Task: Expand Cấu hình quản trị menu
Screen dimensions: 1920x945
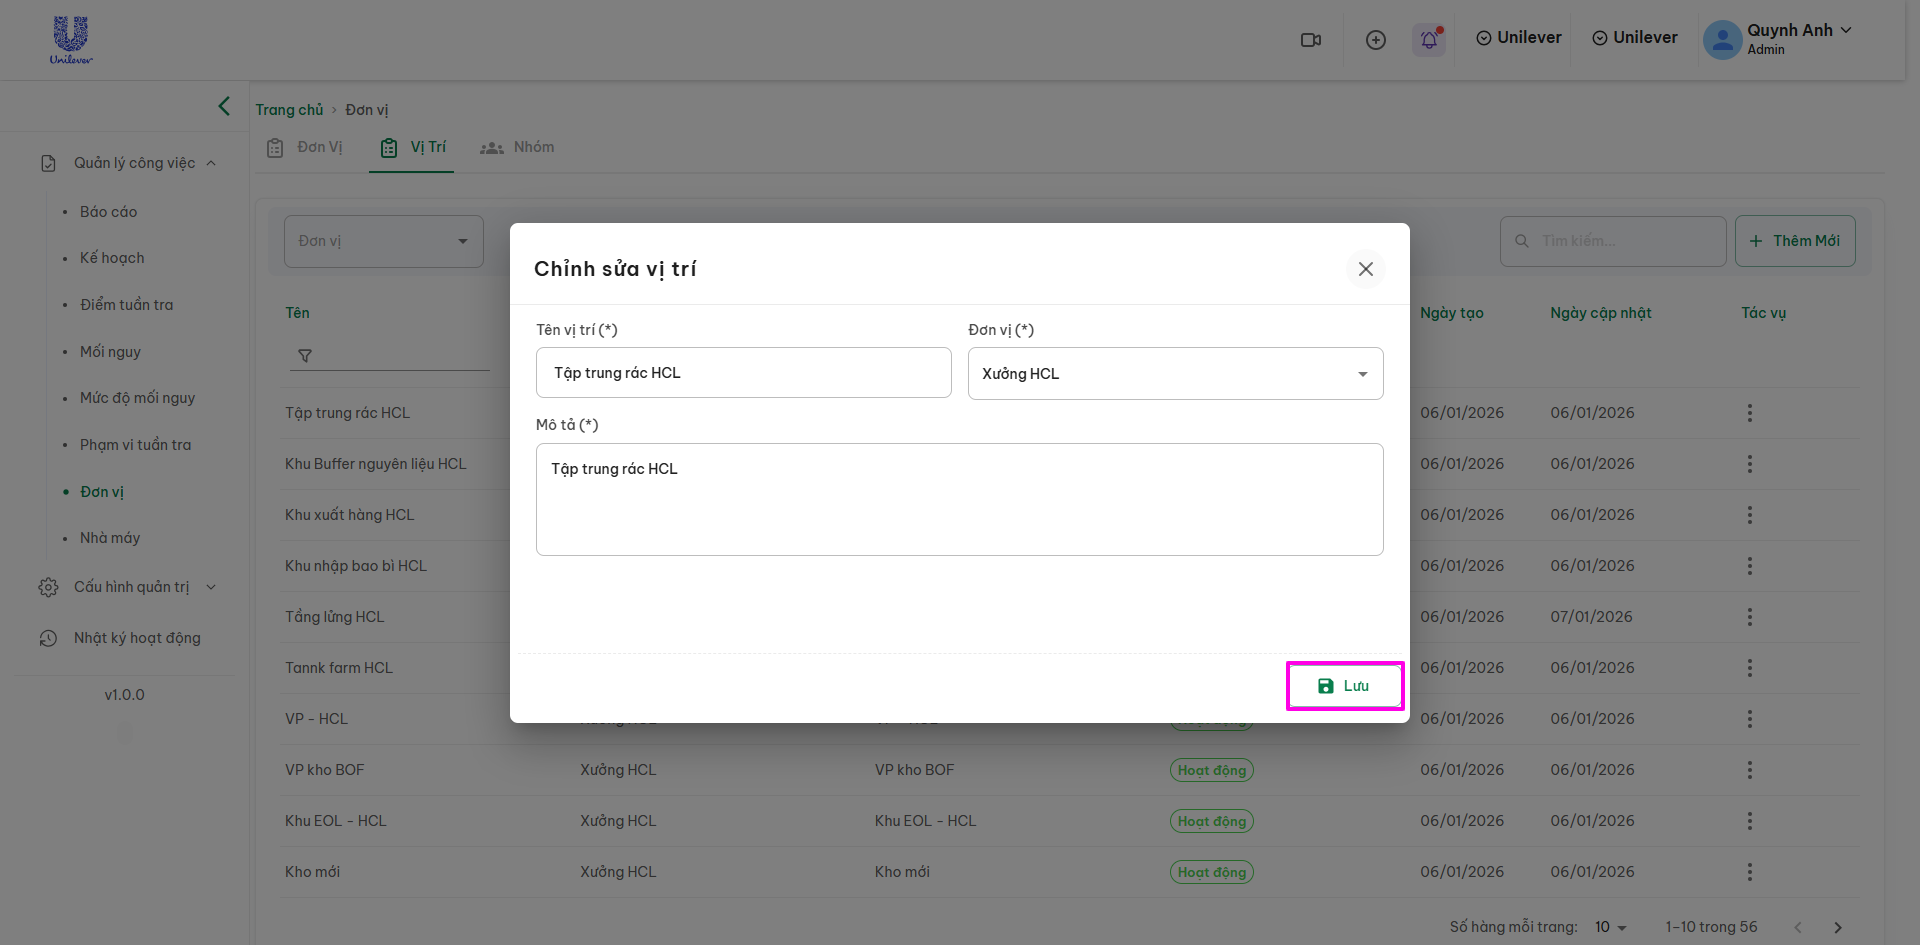Action: tap(130, 587)
